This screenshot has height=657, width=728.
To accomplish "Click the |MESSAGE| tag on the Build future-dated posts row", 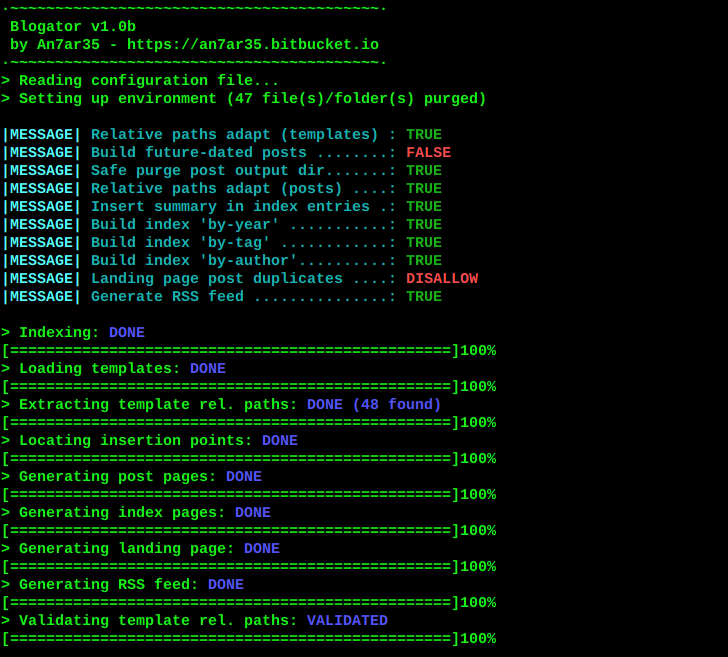I will pos(41,153).
